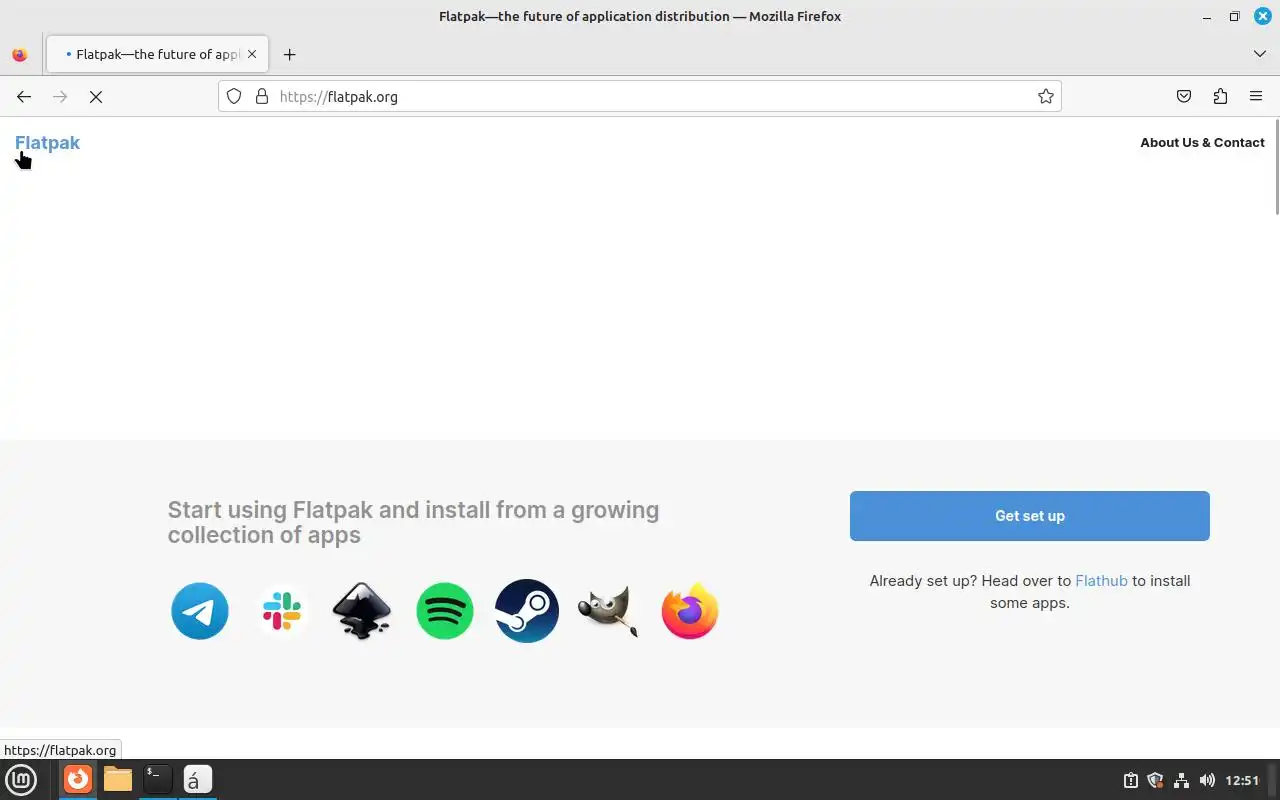
Task: Click the volume speaker tray icon
Action: click(1207, 781)
